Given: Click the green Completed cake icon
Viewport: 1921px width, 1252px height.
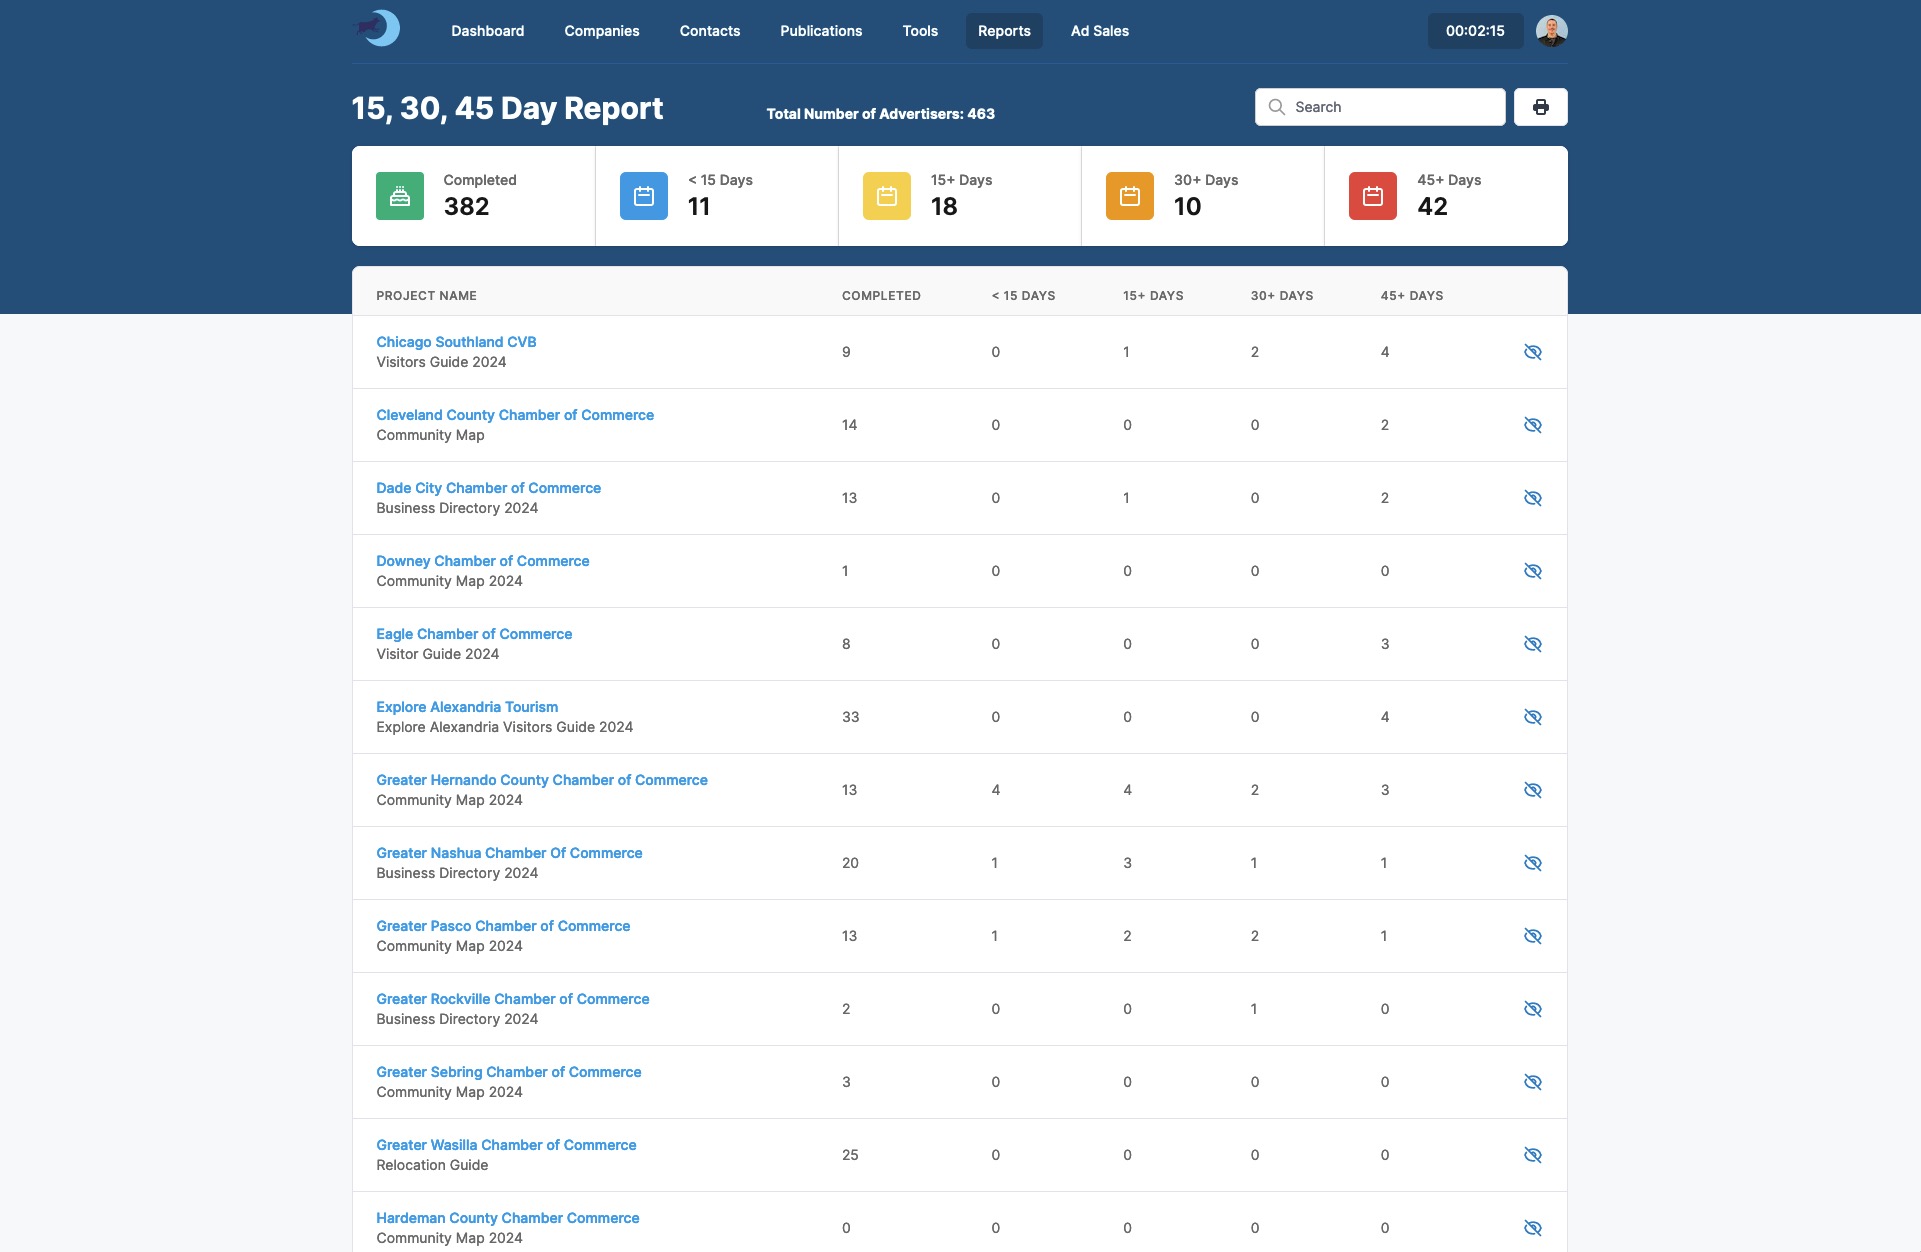Looking at the screenshot, I should [x=400, y=196].
